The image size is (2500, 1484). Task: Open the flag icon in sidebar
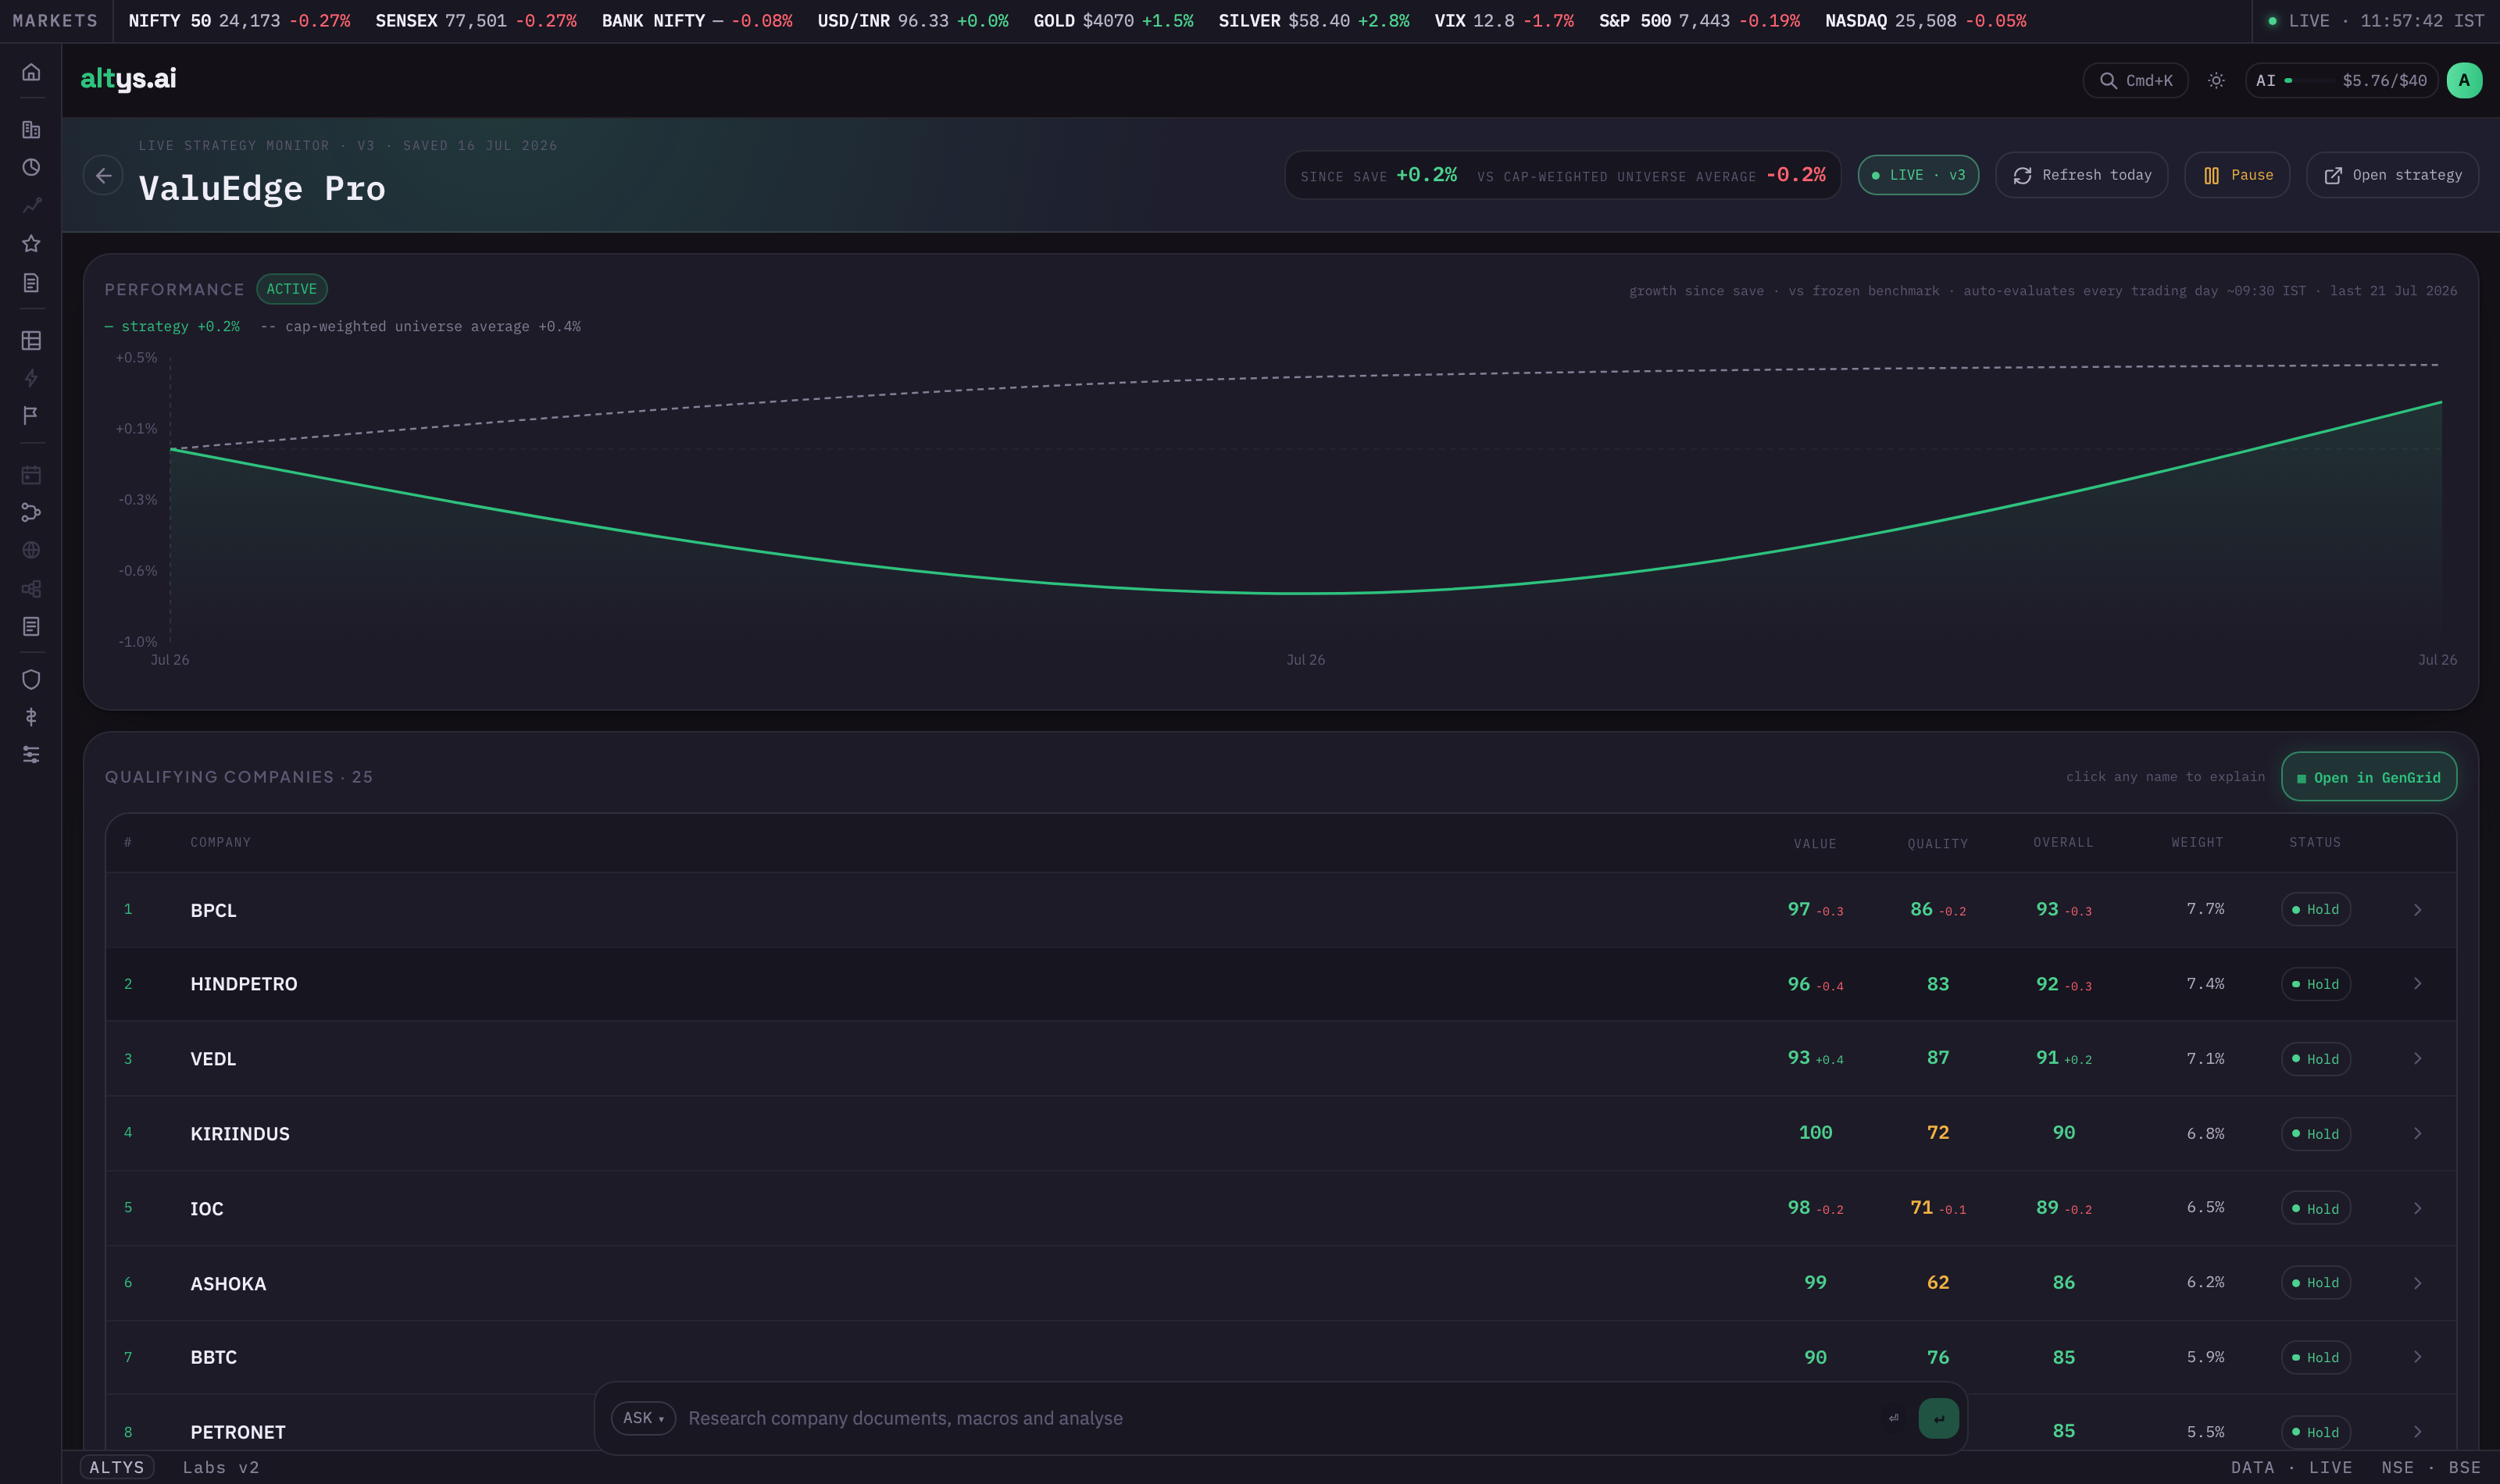coord(31,415)
